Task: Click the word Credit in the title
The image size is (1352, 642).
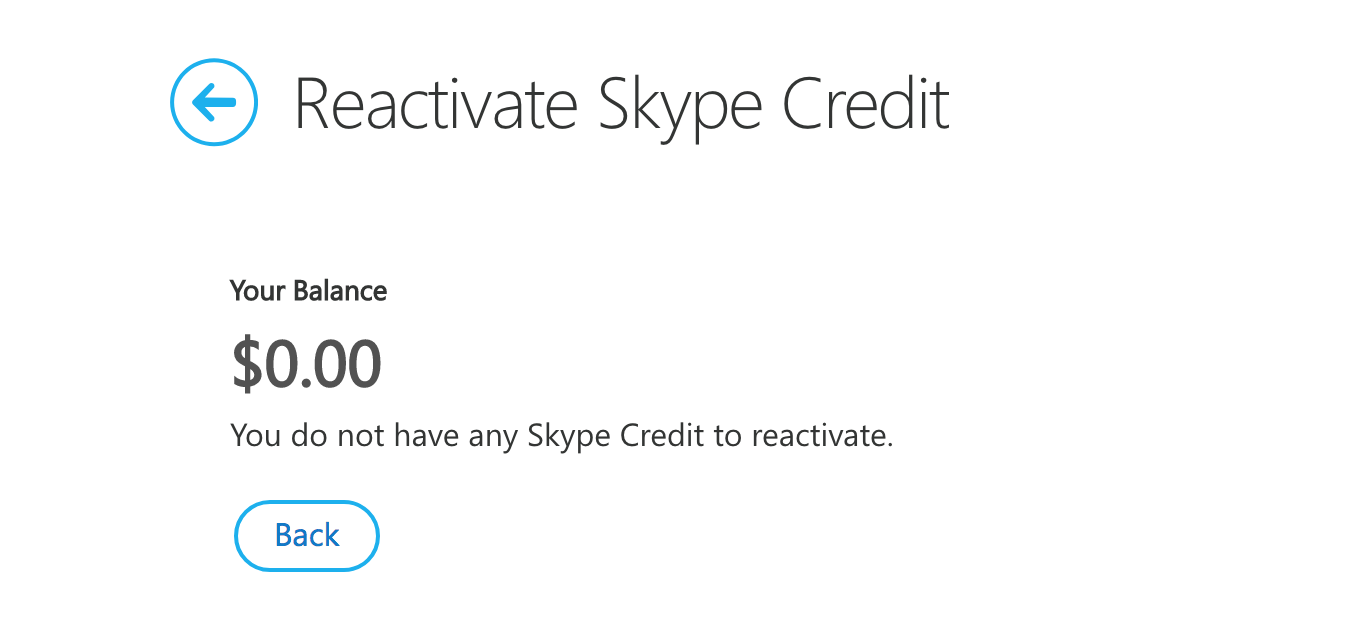Action: pyautogui.click(x=865, y=103)
